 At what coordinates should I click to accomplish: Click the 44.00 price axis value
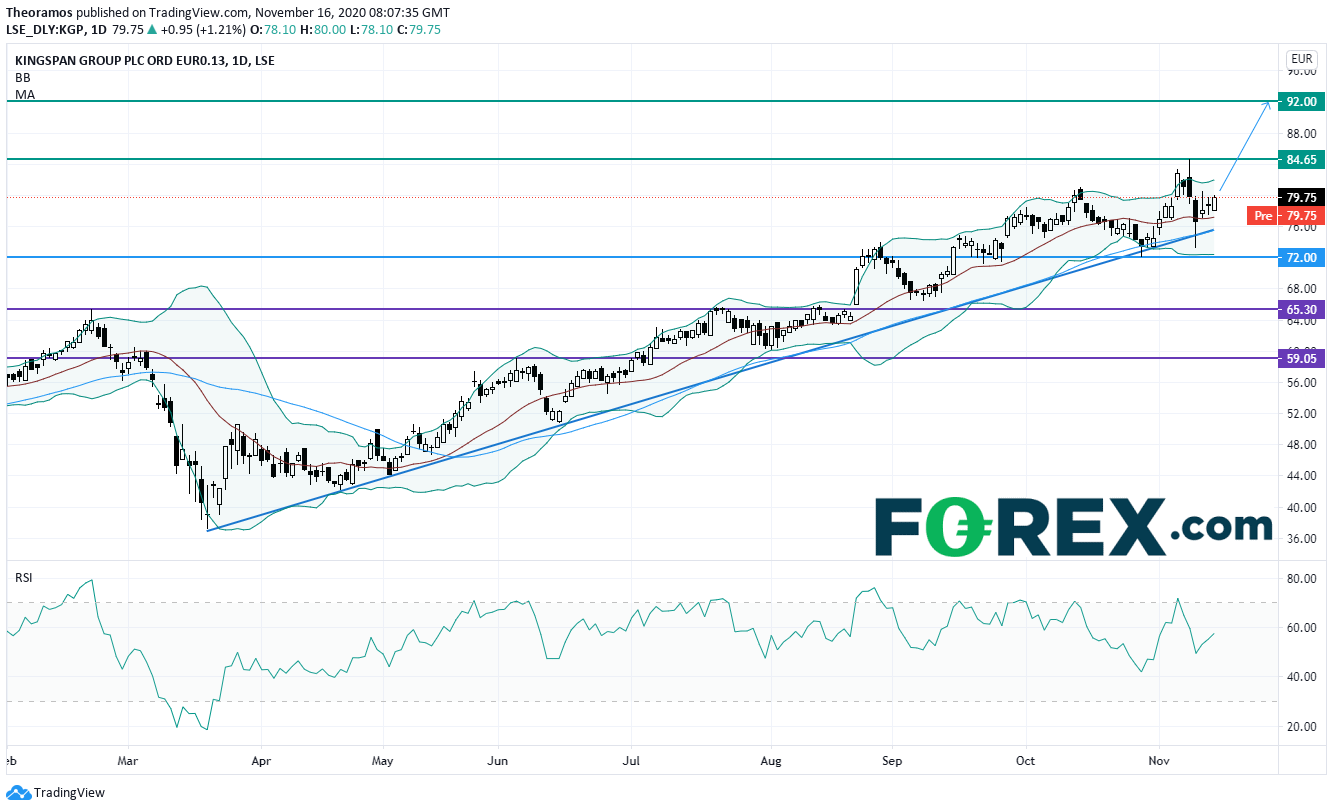click(1300, 476)
